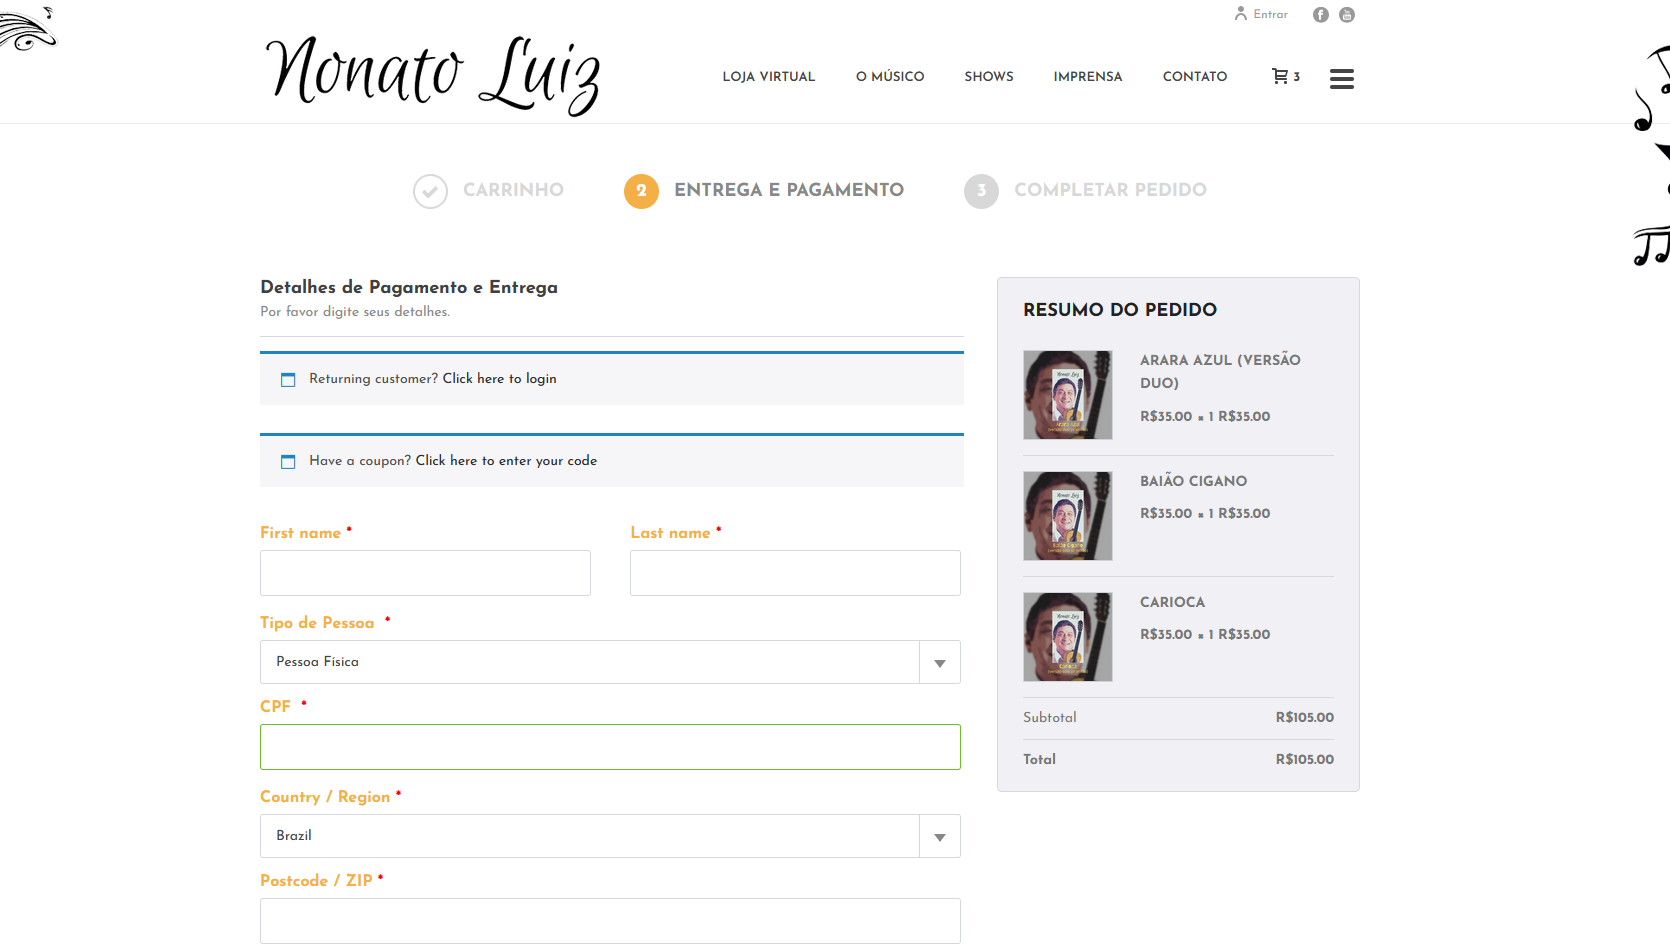This screenshot has width=1670, height=949.
Task: Open the YouTube social icon
Action: [1347, 15]
